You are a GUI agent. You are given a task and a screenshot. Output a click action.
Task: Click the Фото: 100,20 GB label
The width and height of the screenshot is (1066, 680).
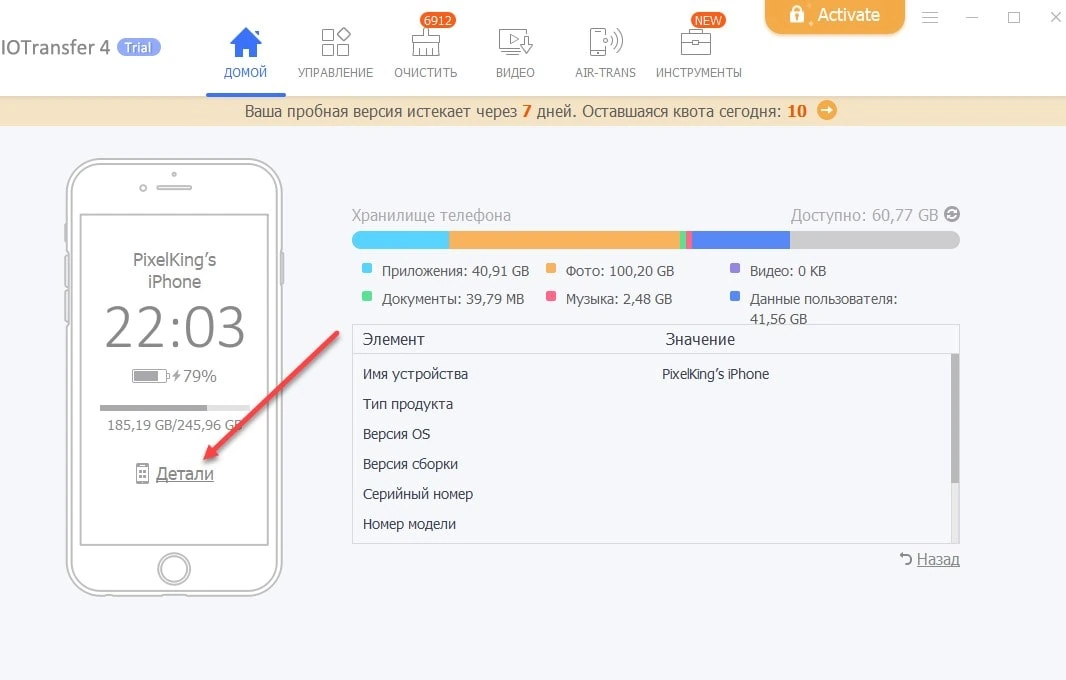[620, 271]
